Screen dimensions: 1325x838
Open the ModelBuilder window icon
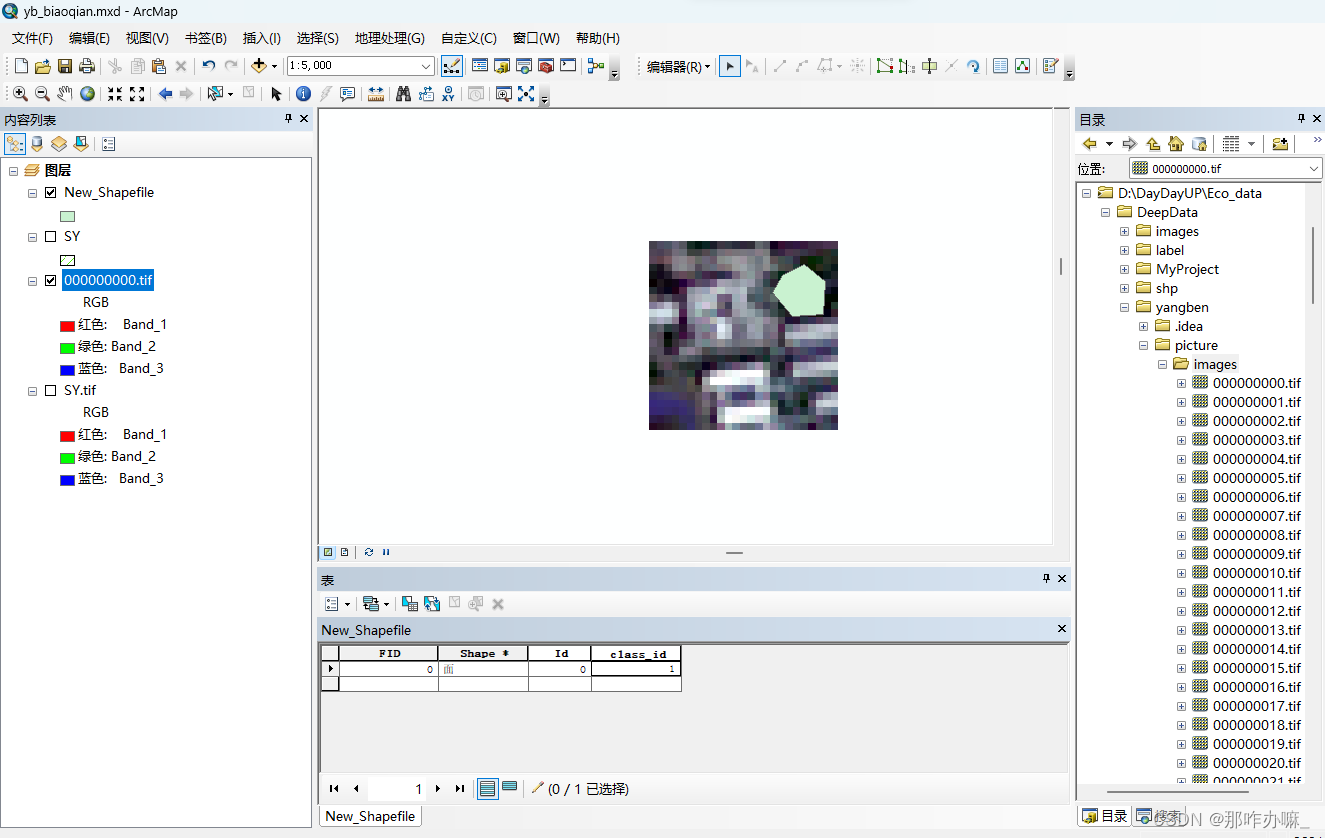596,66
